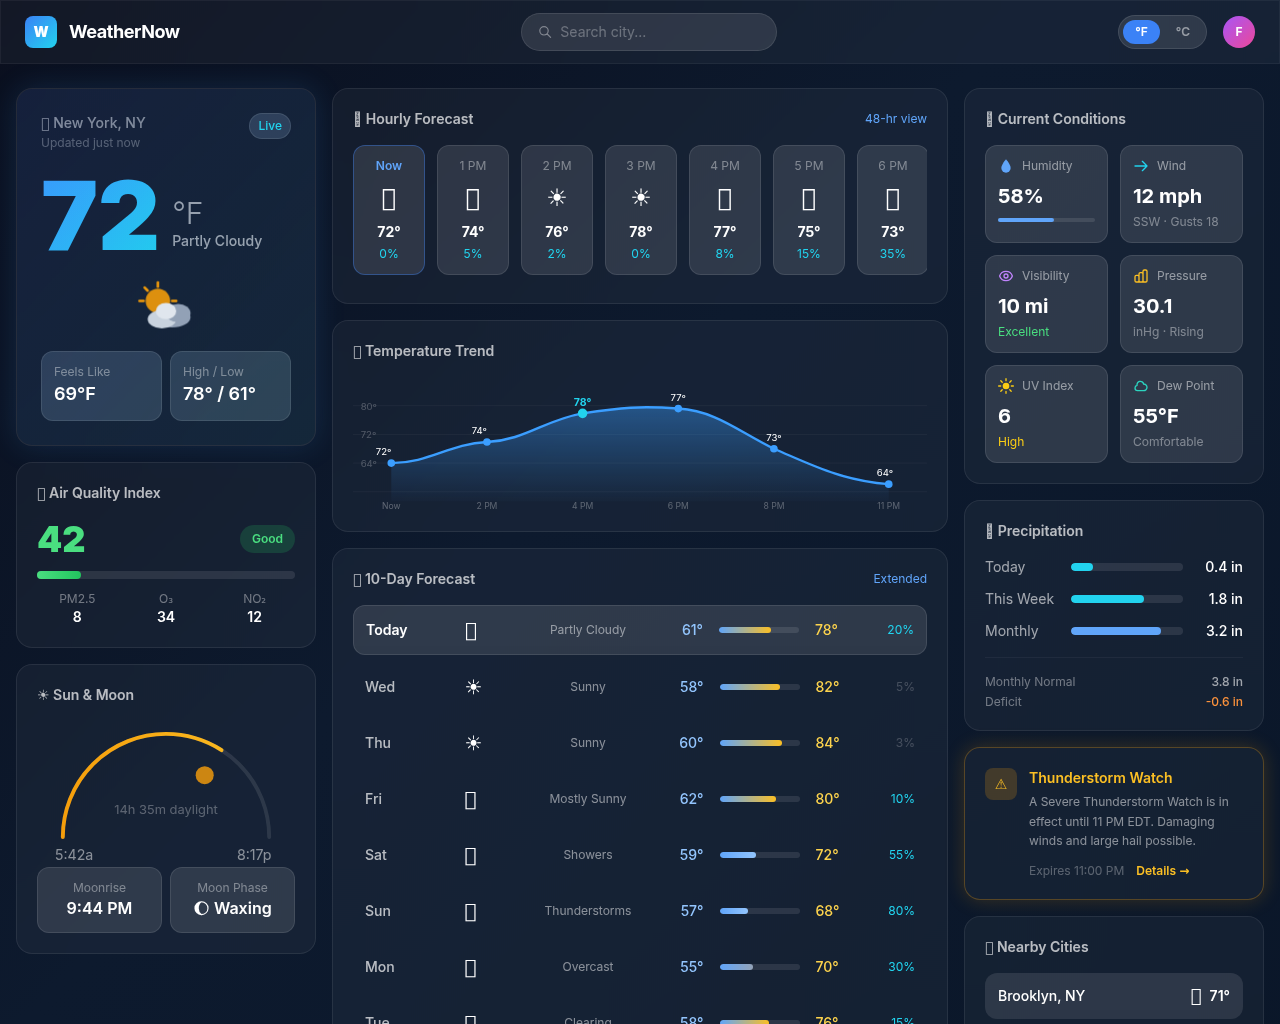Click the Feels Like 69°F tile
The image size is (1280, 1024).
pos(101,386)
